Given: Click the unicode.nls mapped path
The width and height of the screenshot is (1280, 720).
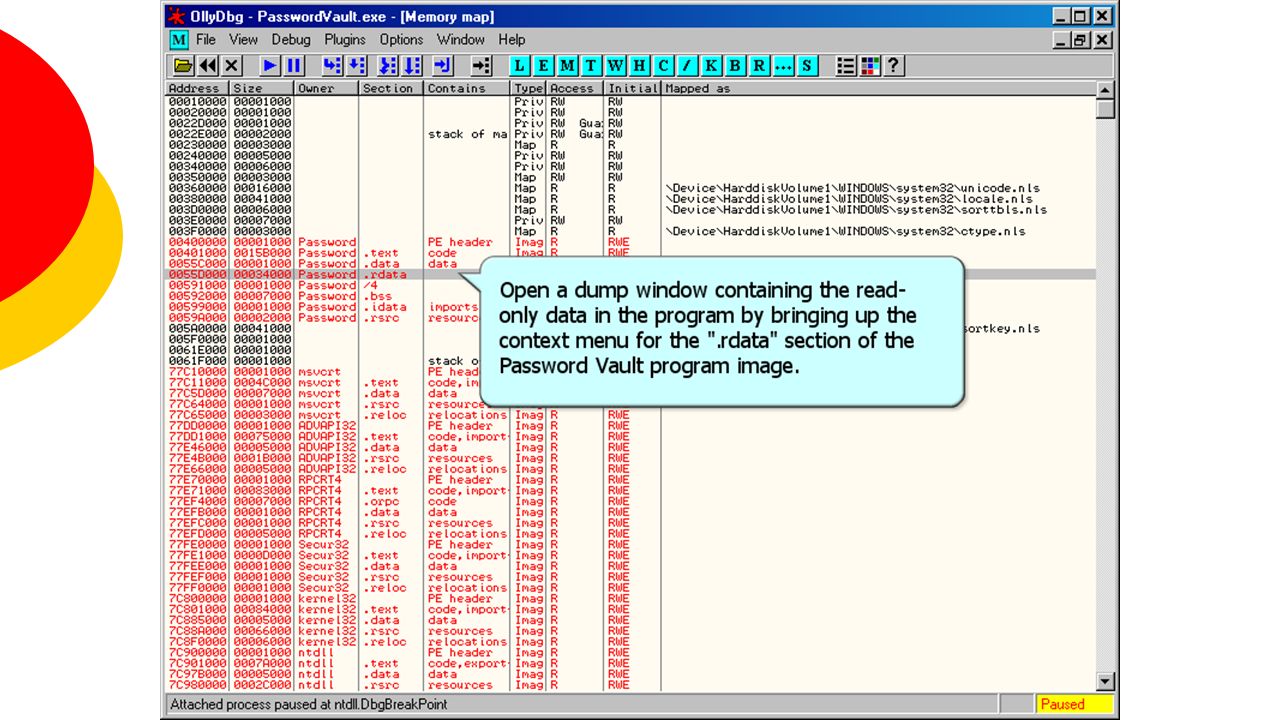Looking at the screenshot, I should [853, 188].
